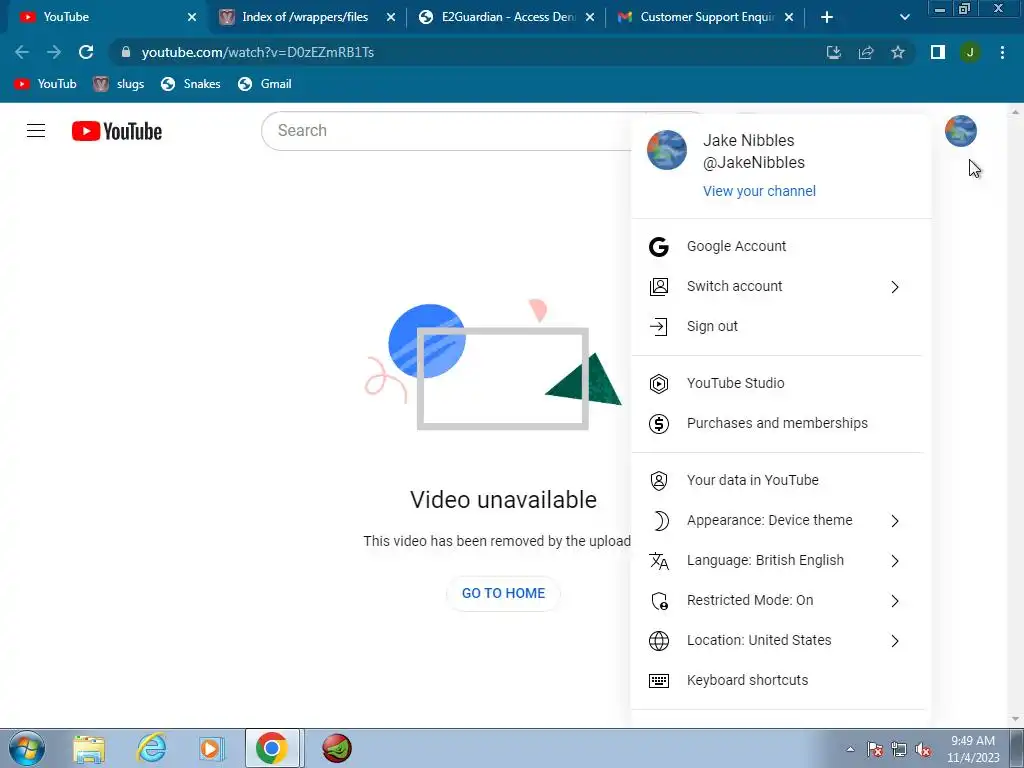The image size is (1024, 768).
Task: Expand Restricted Mode chevron
Action: [x=895, y=601]
